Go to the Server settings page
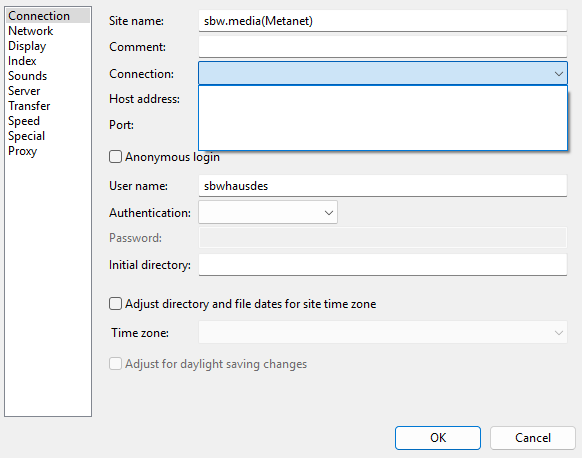The image size is (582, 458). 24,91
